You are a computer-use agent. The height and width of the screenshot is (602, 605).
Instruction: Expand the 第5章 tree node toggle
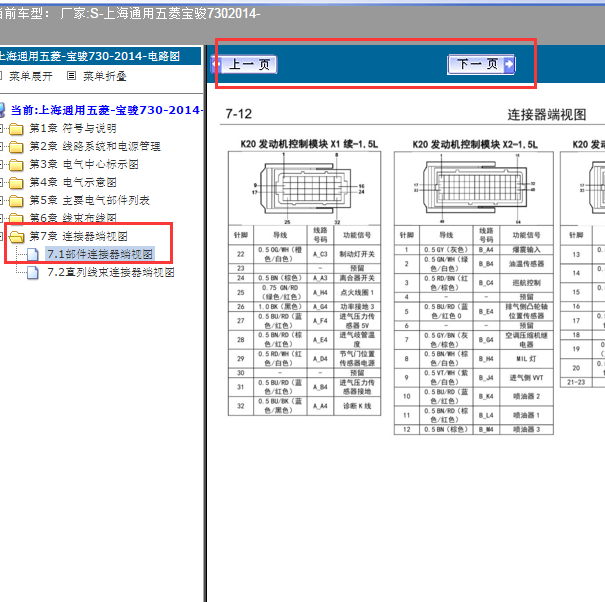[x=1, y=200]
